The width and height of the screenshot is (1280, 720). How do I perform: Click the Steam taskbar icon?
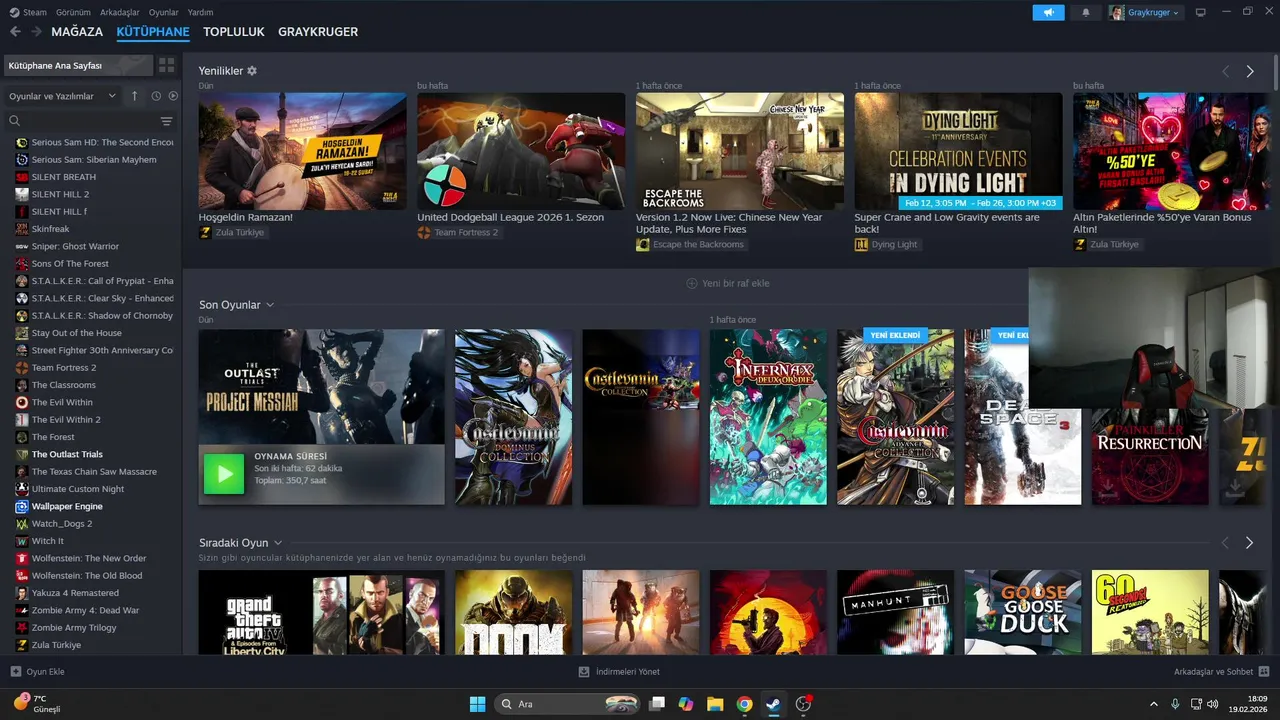point(773,704)
